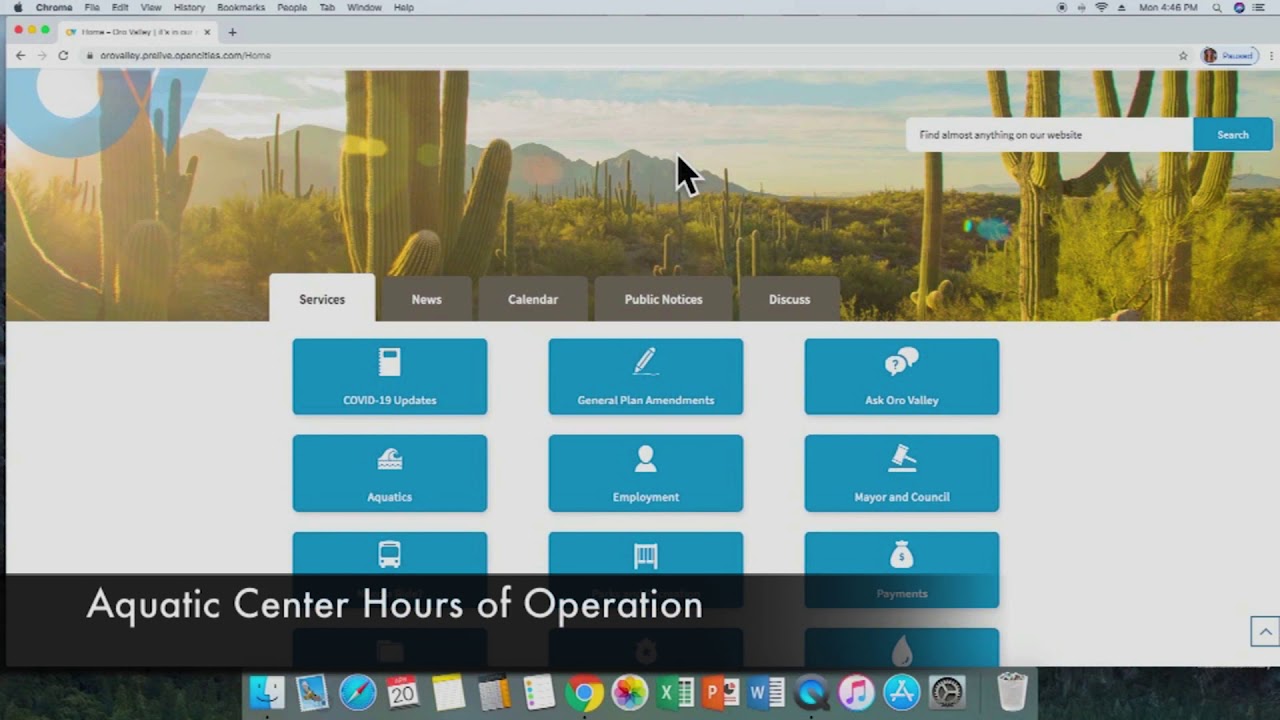1280x720 pixels.
Task: Open the Trash in the dock
Action: [1012, 692]
